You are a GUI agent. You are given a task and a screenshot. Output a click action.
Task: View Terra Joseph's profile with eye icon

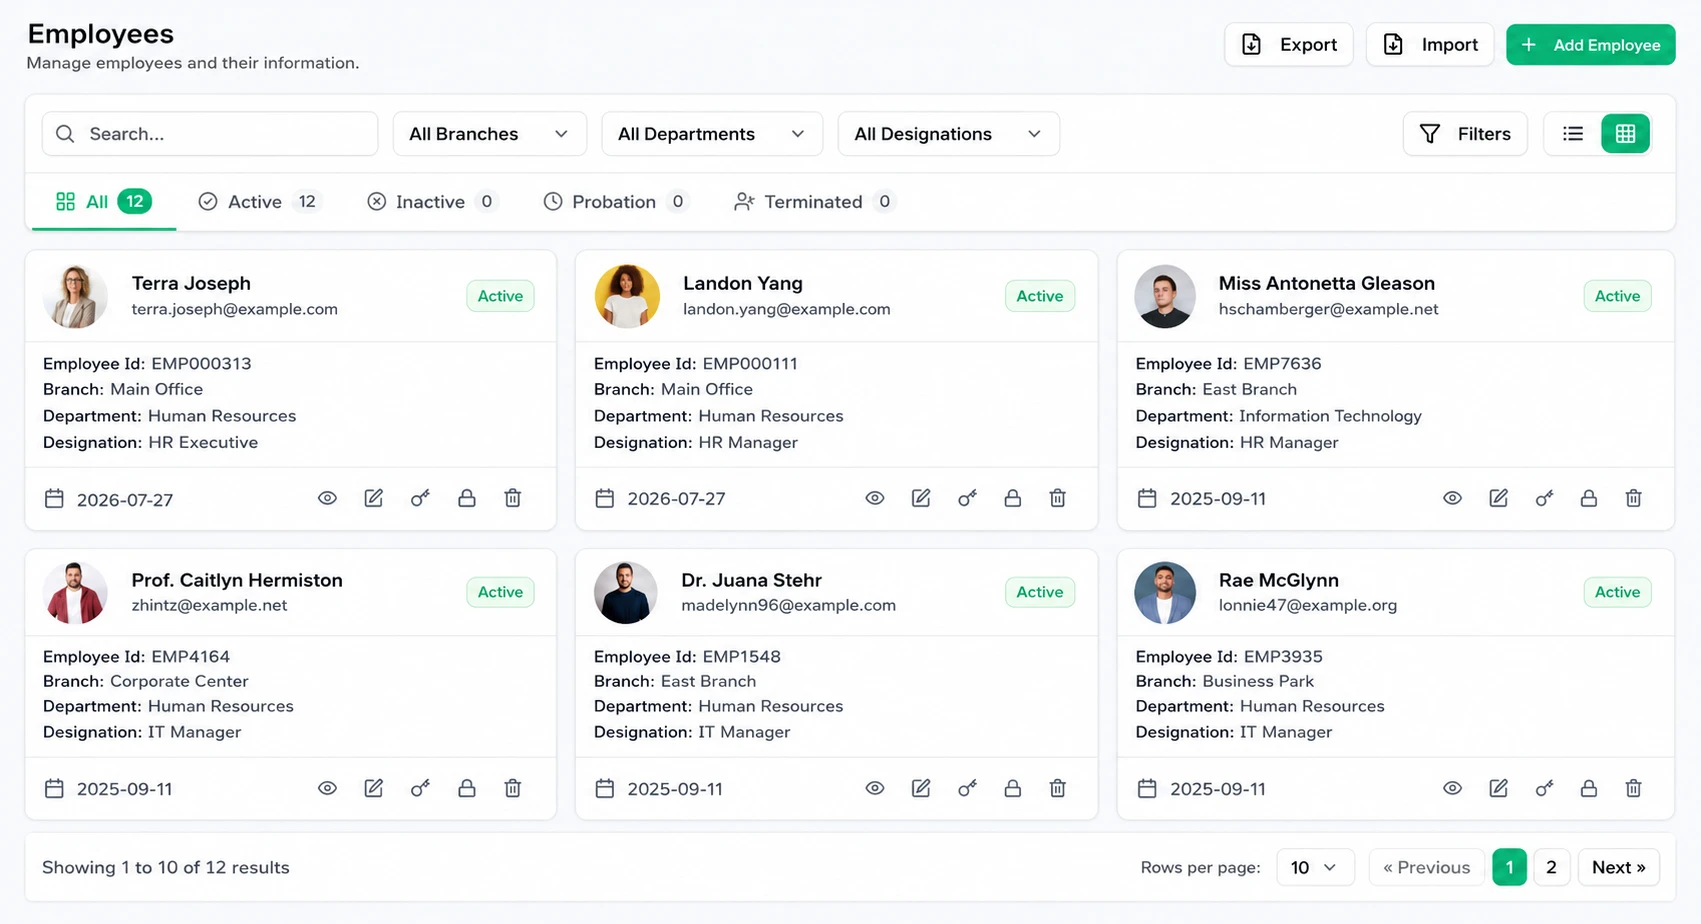point(327,498)
